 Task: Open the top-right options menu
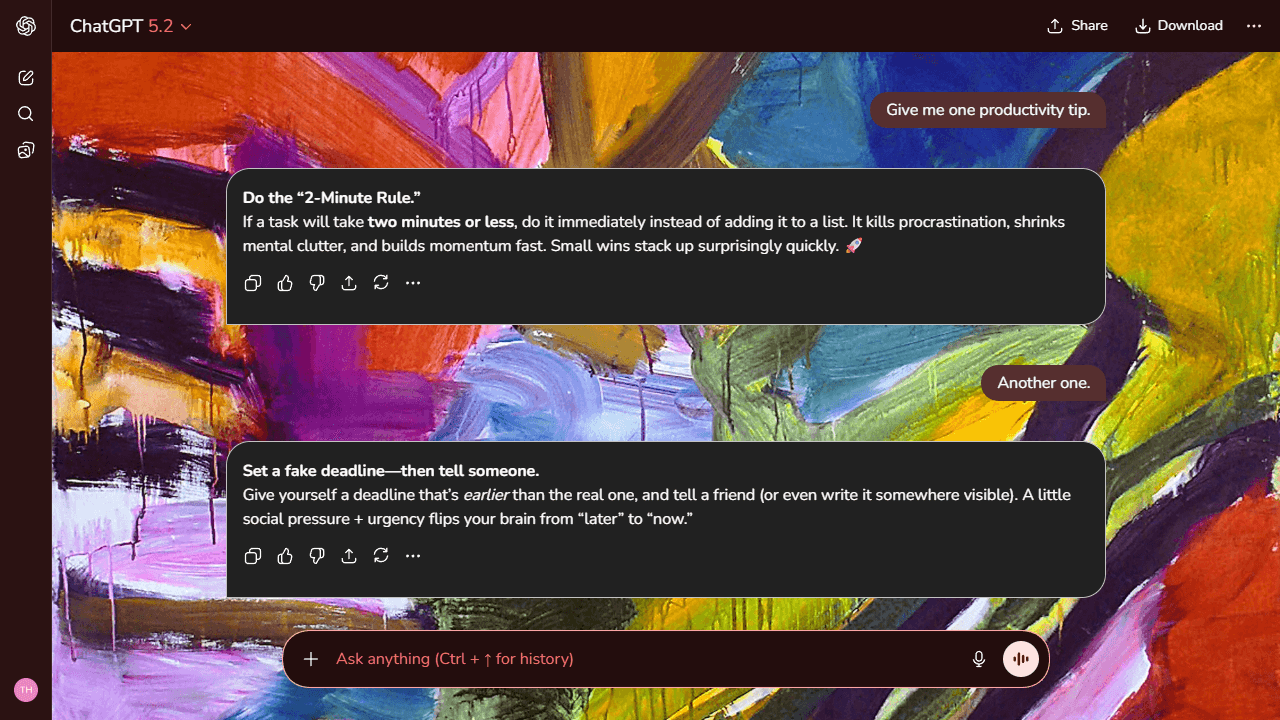click(1254, 26)
